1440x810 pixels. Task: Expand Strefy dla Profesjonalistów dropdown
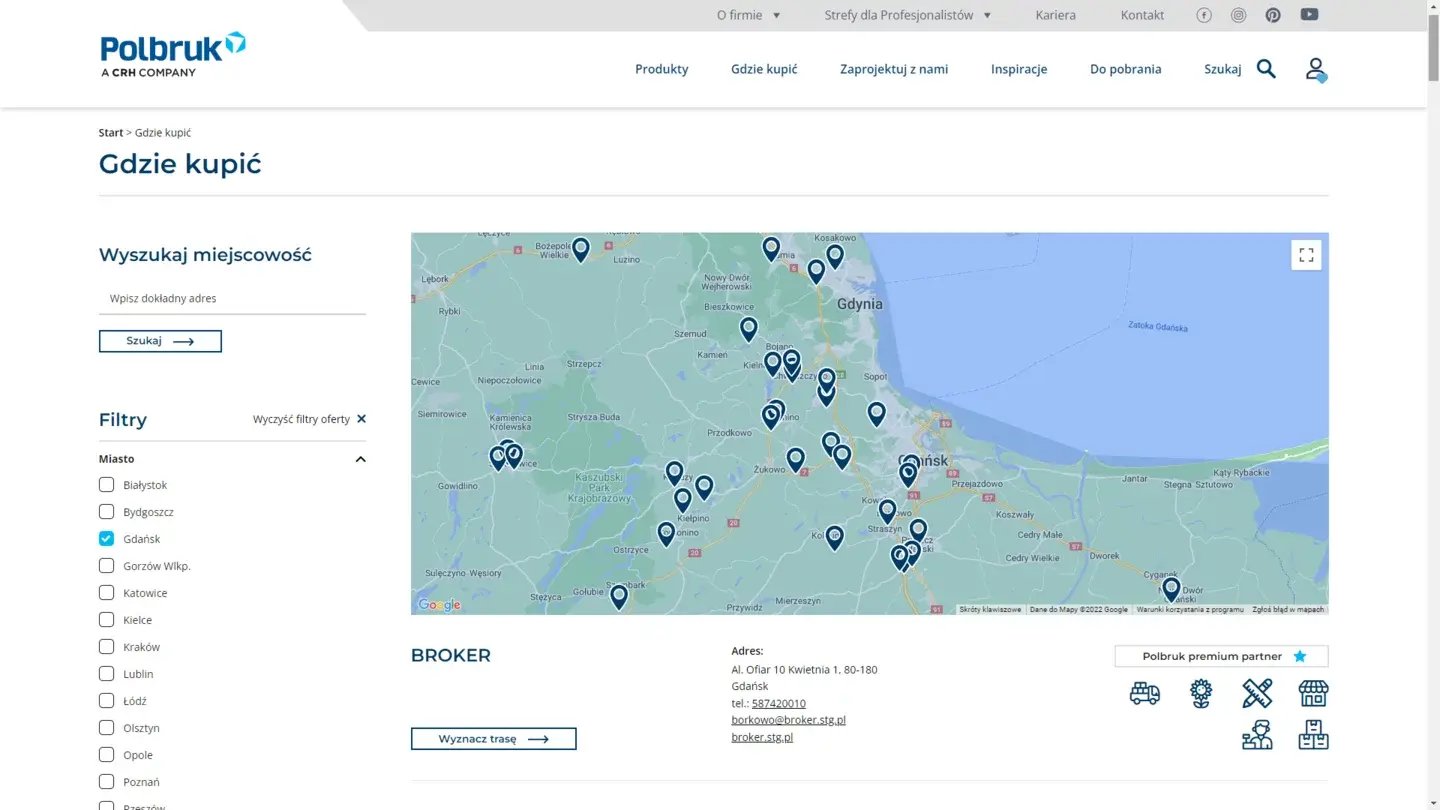point(907,15)
